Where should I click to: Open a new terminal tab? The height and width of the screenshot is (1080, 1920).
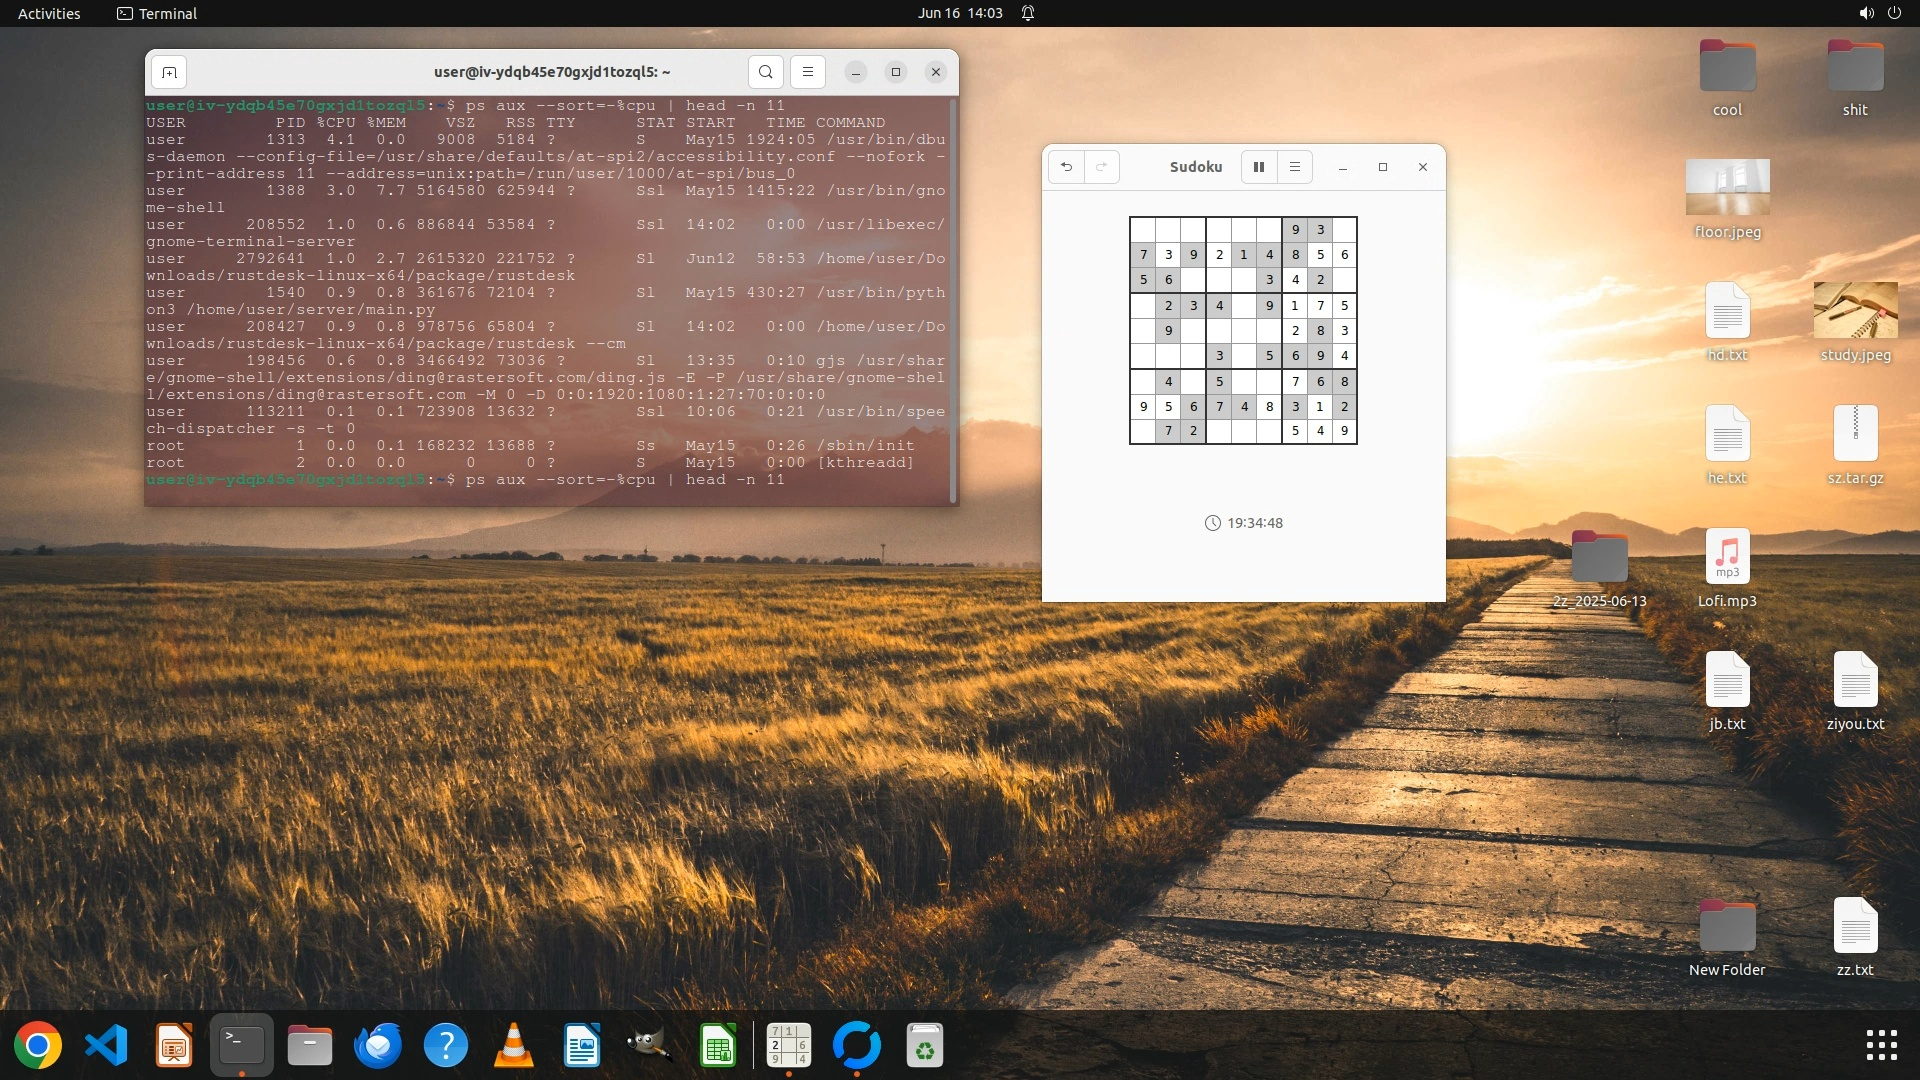[169, 72]
